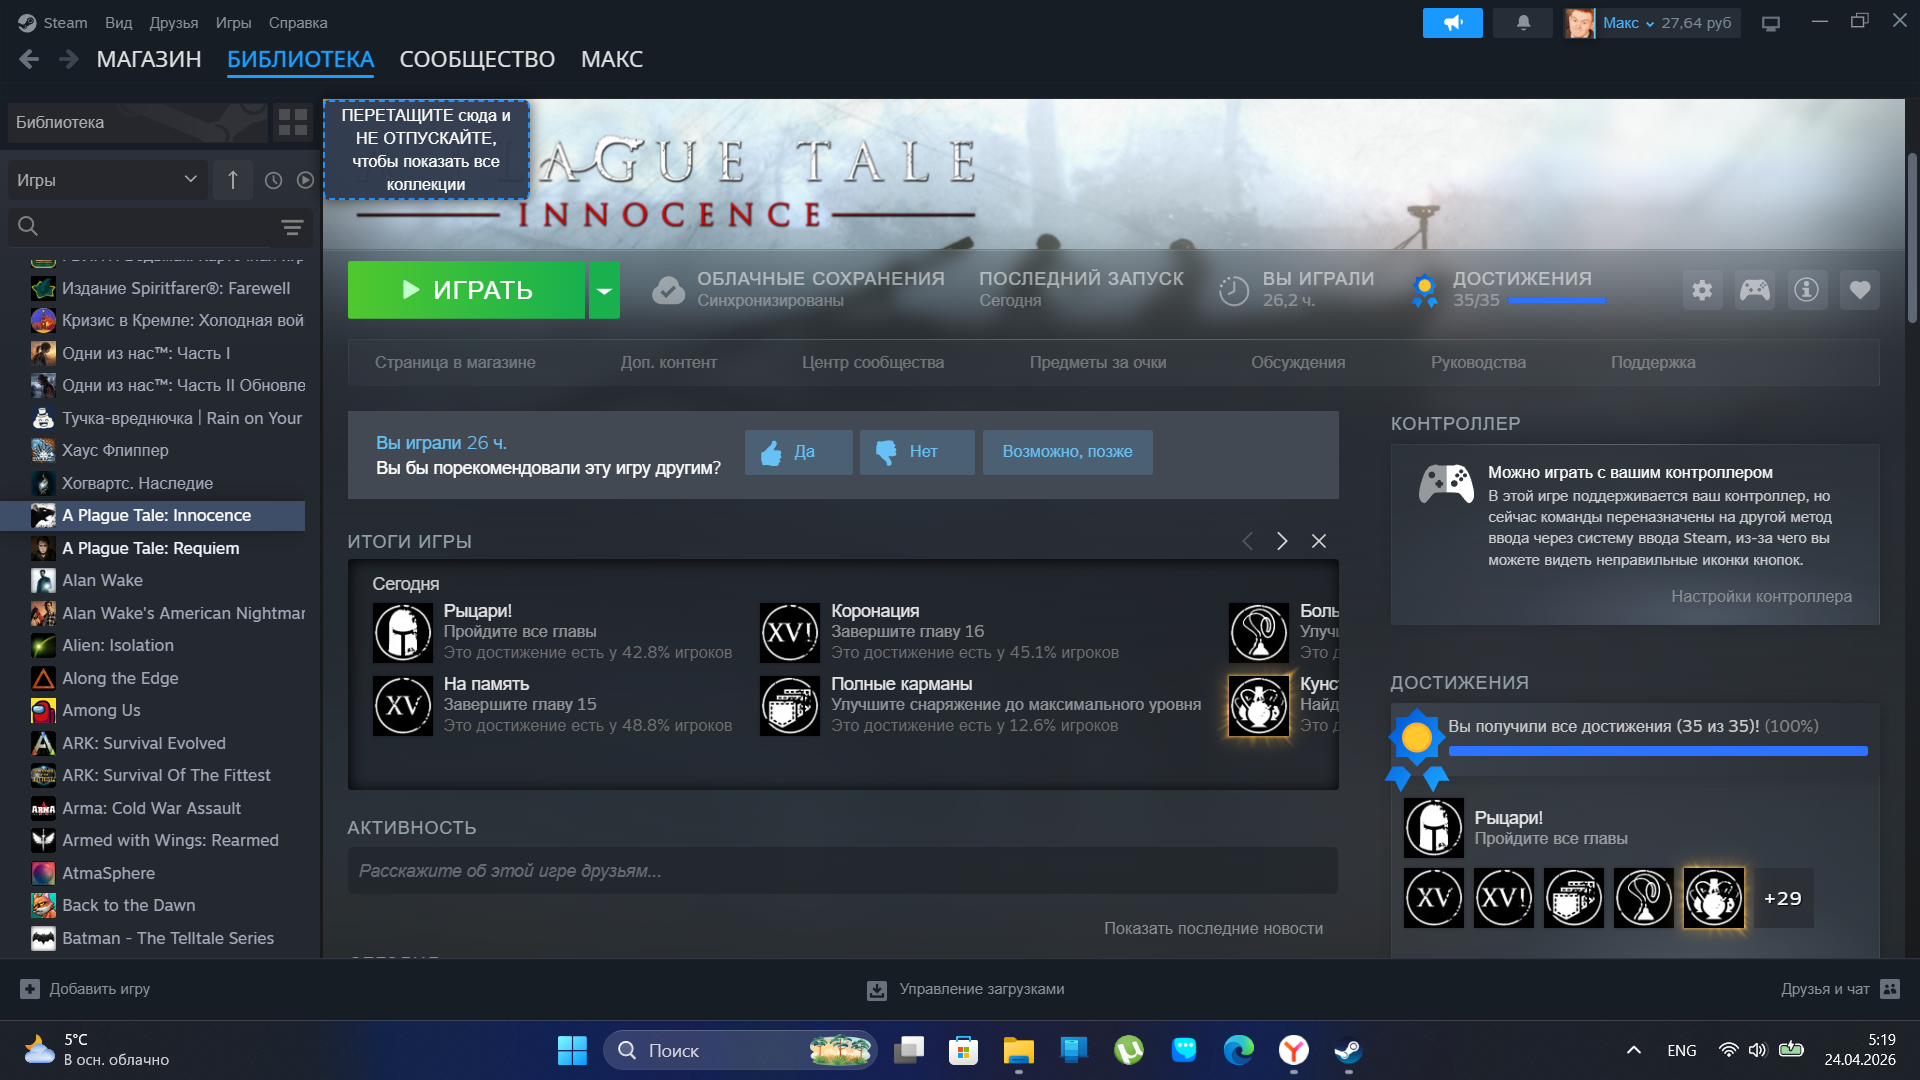The width and height of the screenshot is (1920, 1080).
Task: Open the advanced library filter options icon
Action: pos(292,227)
